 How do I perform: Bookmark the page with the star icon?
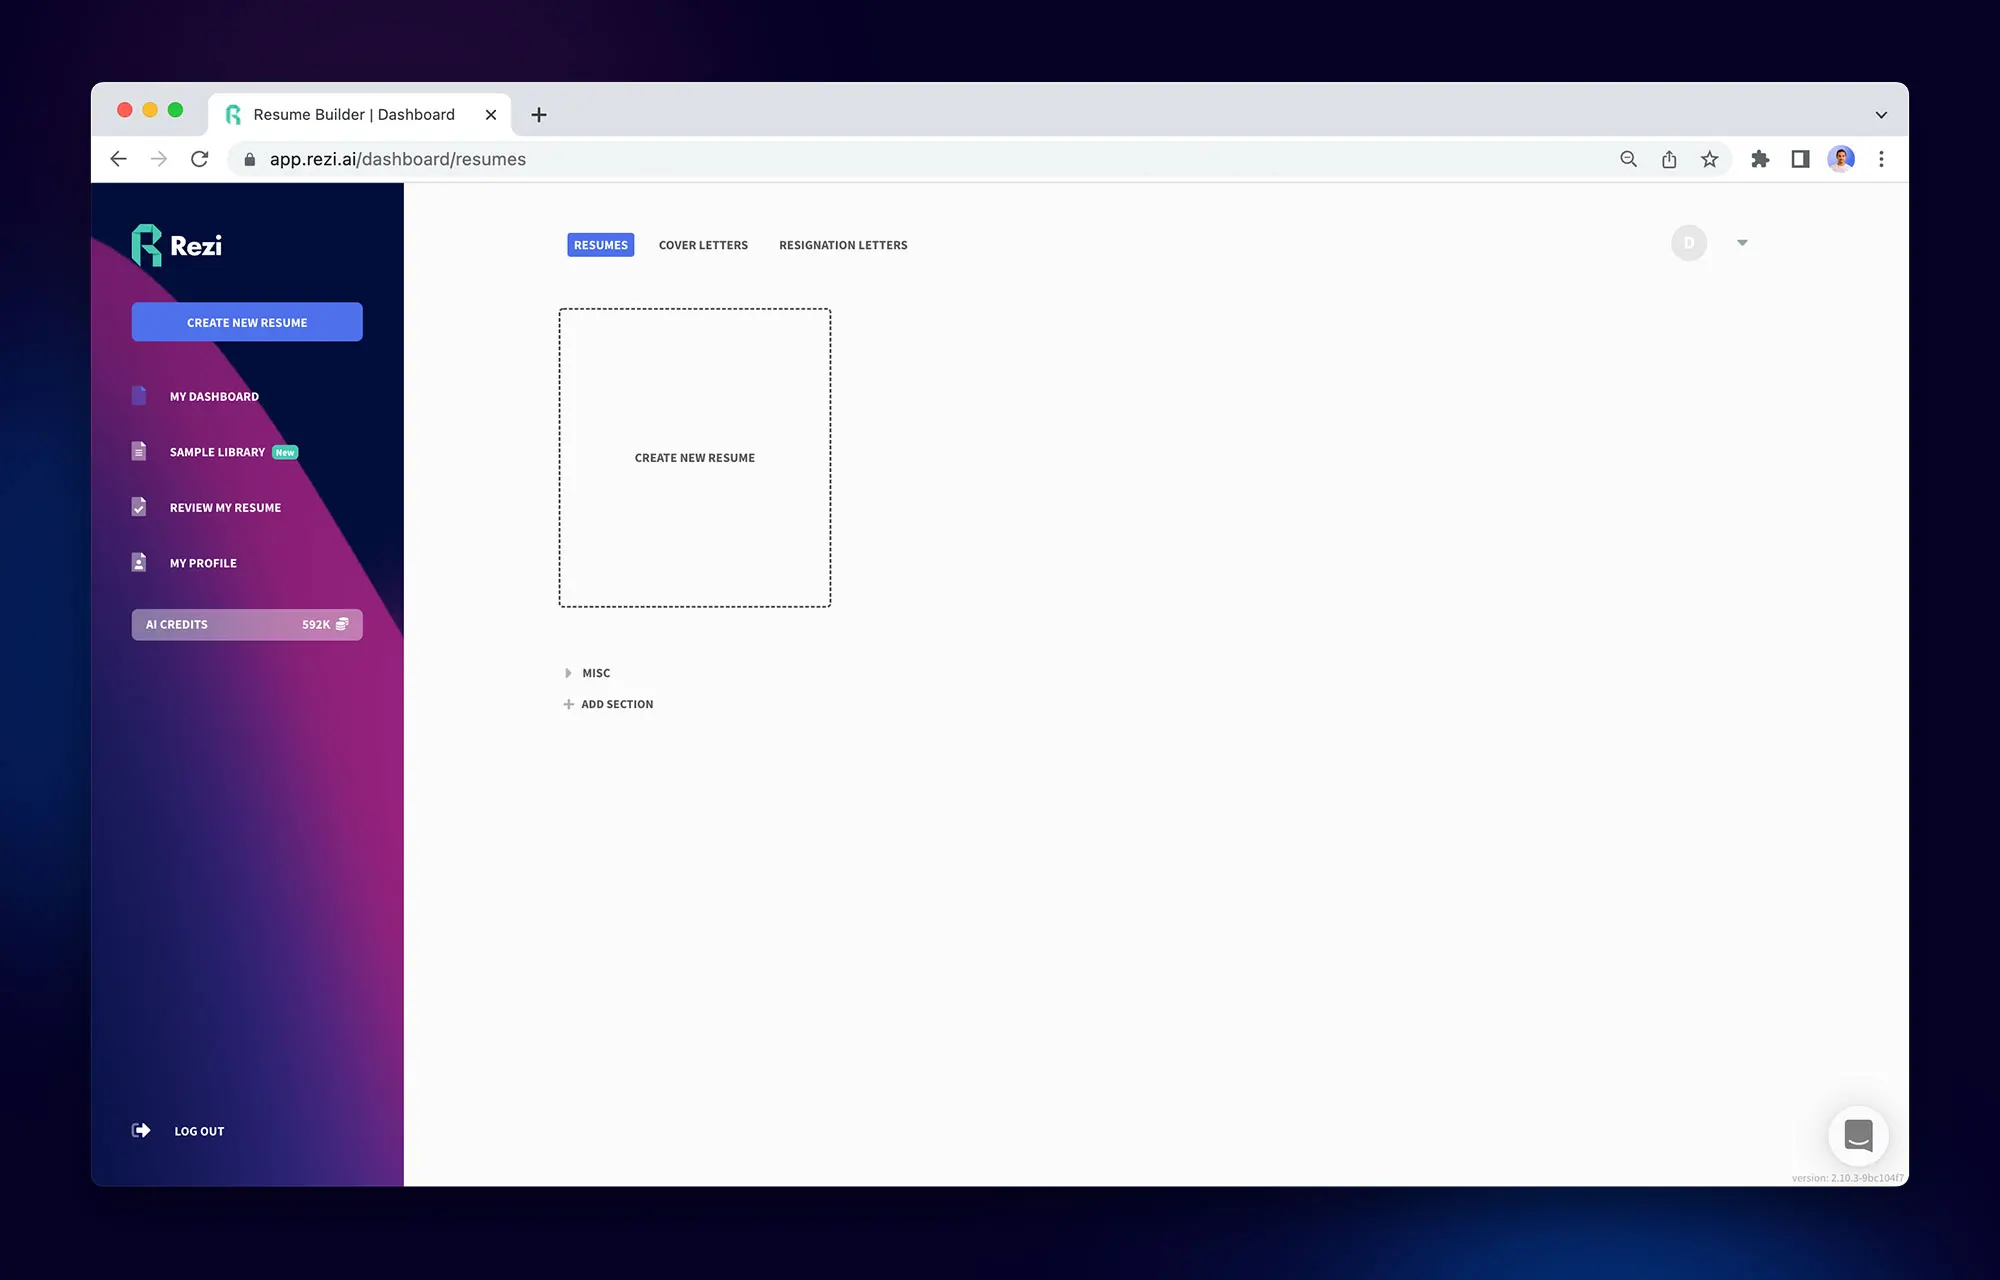(1710, 158)
